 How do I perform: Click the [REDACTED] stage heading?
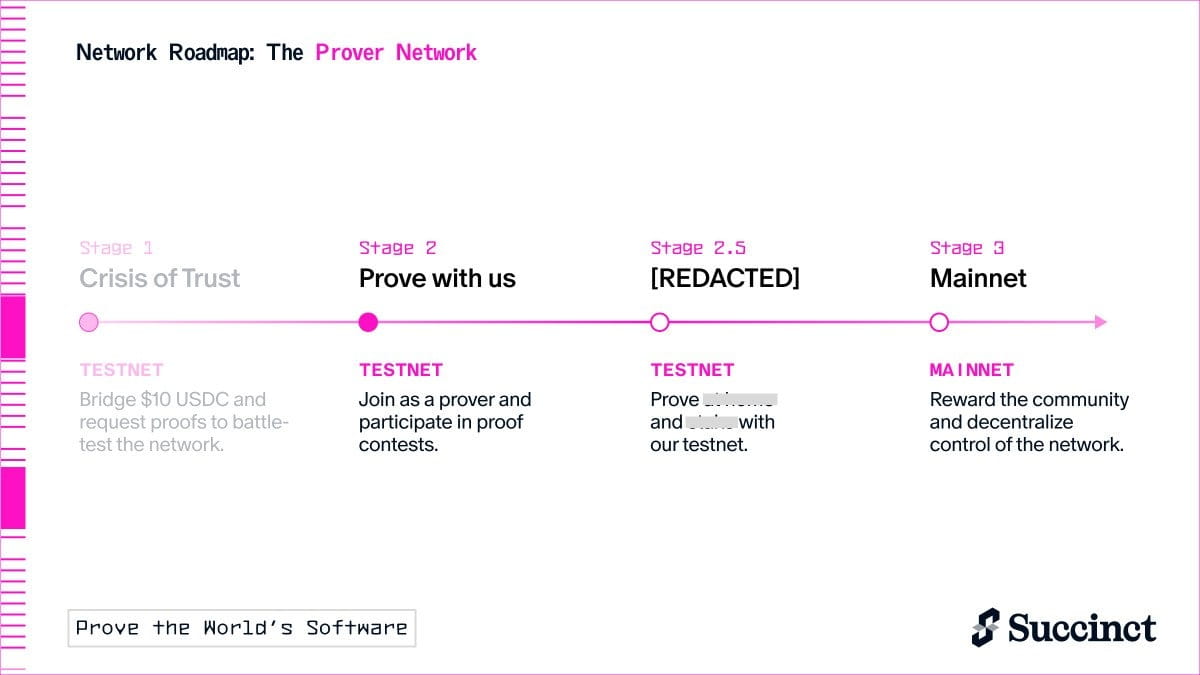pos(725,278)
